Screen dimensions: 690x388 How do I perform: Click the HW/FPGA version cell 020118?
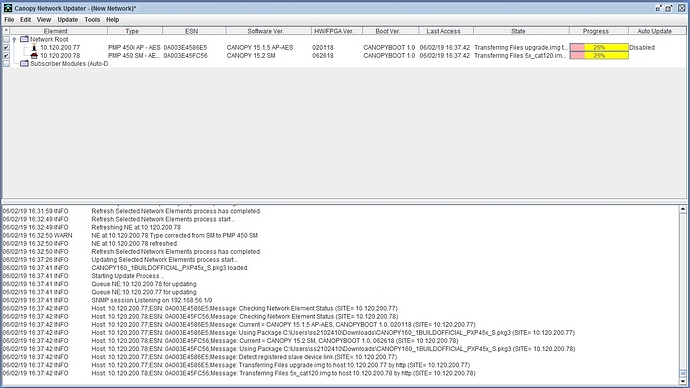click(323, 47)
